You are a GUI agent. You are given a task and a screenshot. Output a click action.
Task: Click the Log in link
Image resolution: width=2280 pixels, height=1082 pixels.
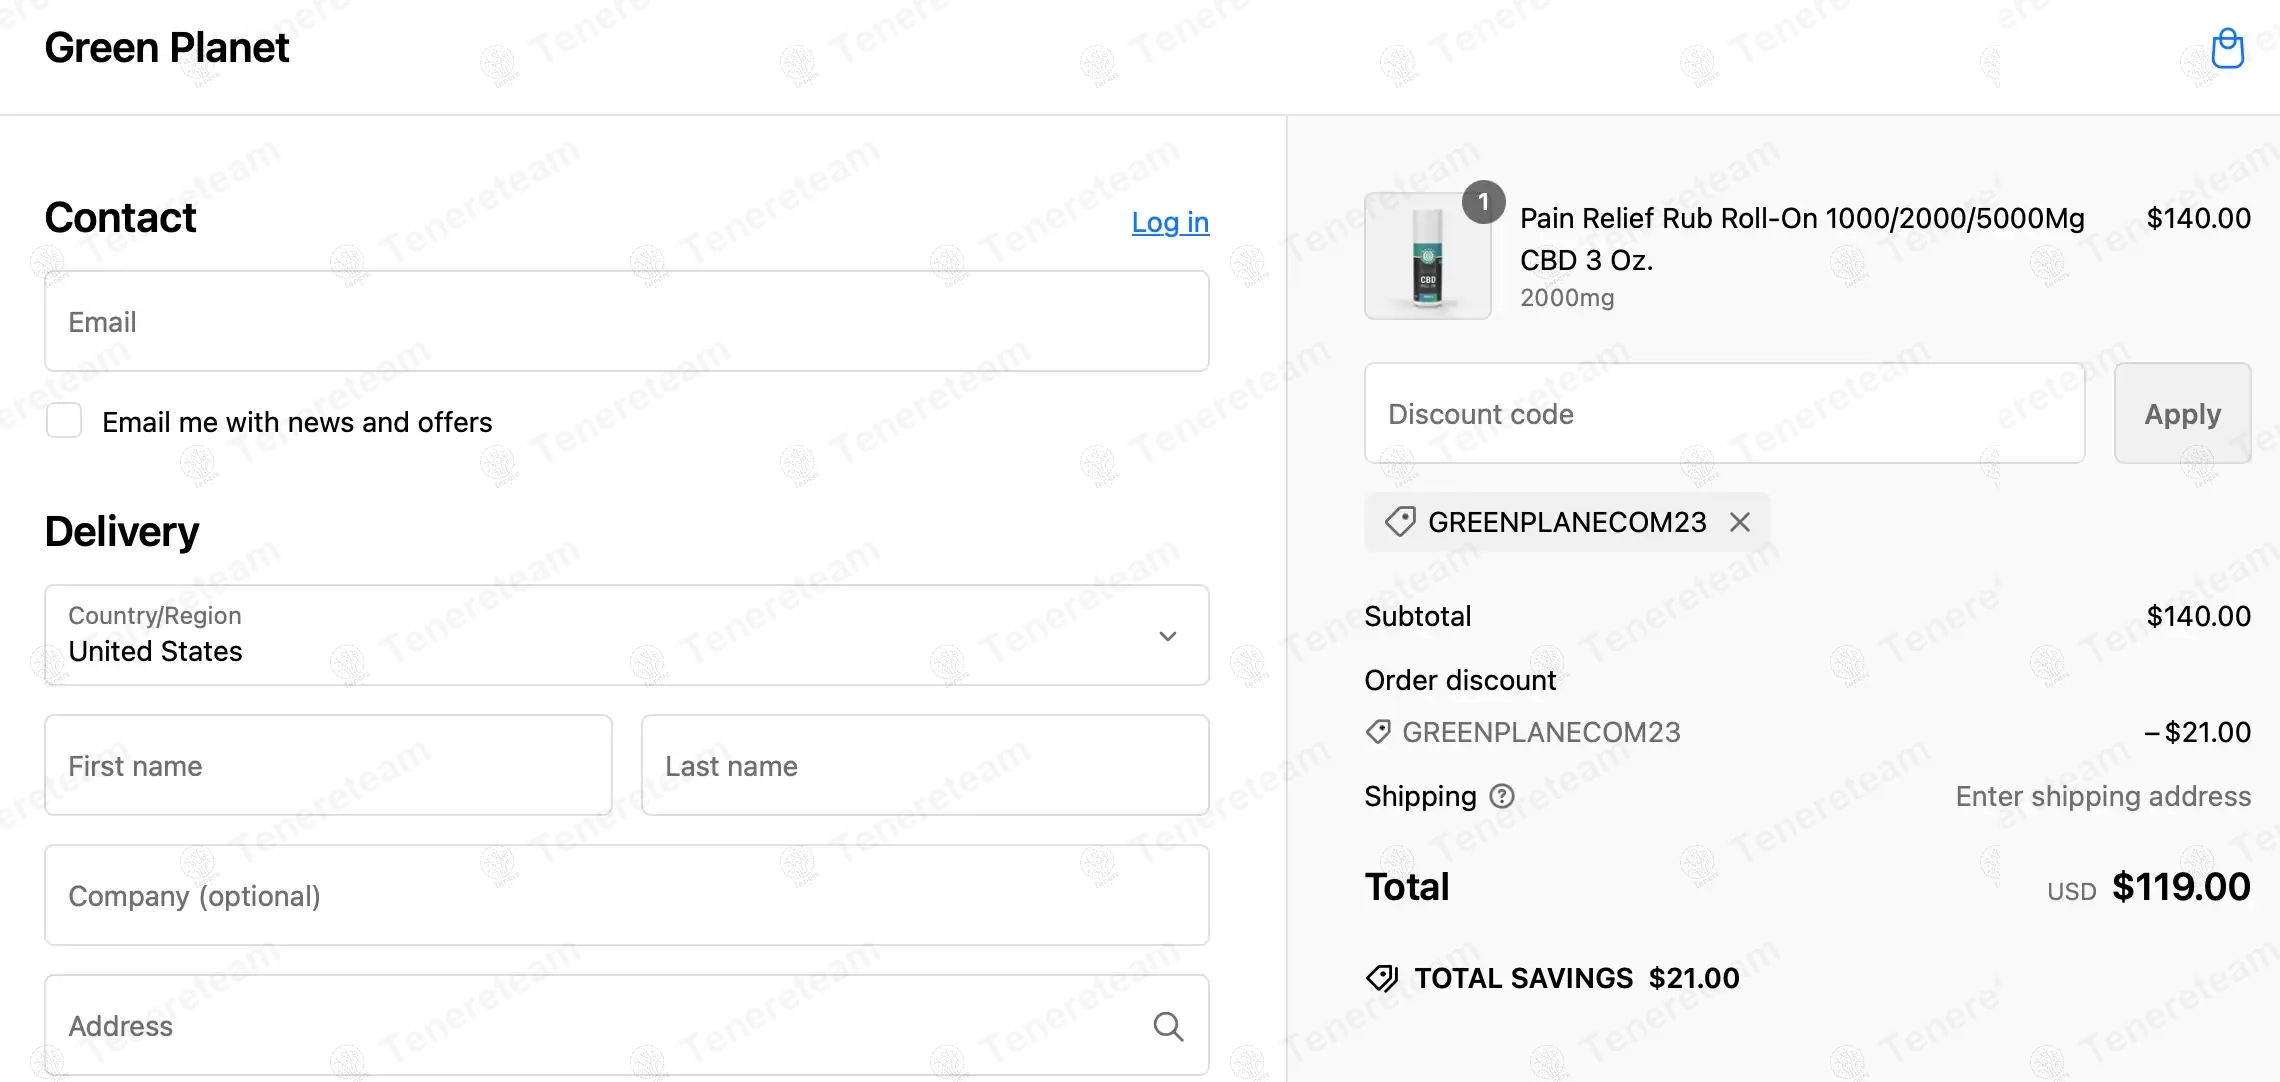pyautogui.click(x=1170, y=222)
